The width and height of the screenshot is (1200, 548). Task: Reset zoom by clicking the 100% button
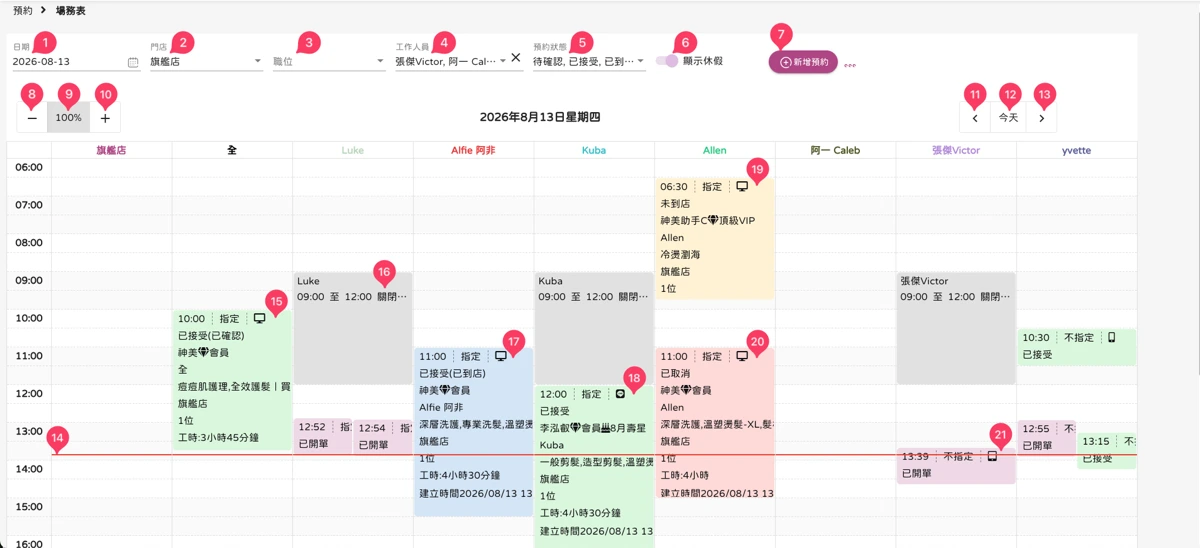[x=68, y=117]
